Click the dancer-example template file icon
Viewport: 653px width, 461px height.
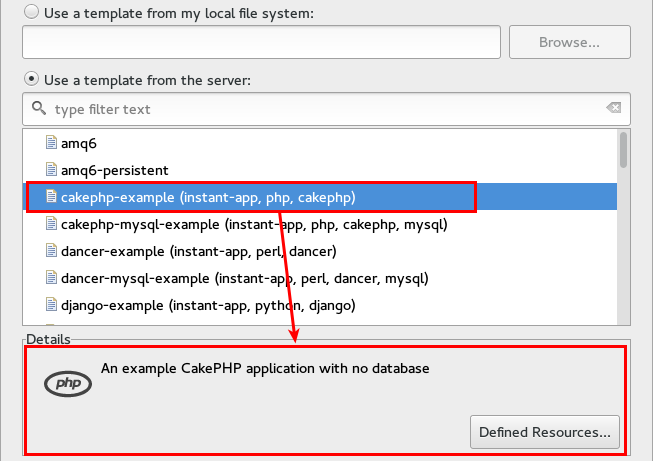coord(51,251)
